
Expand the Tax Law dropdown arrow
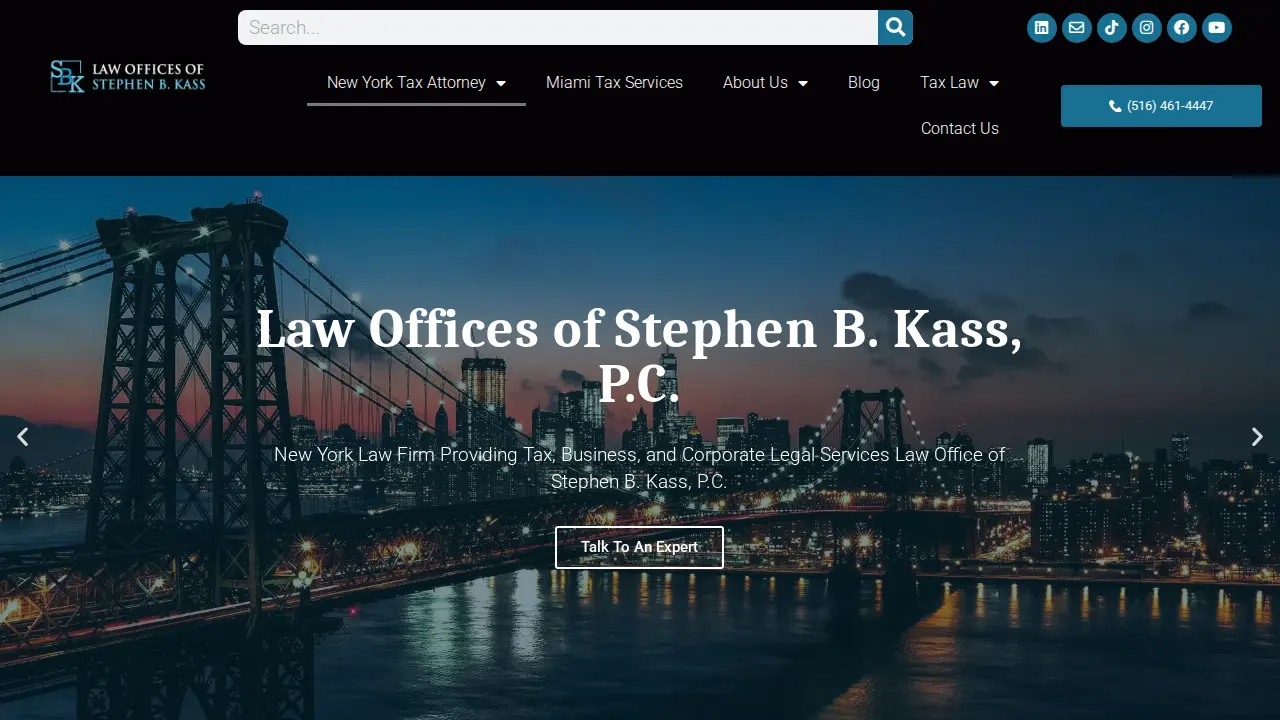(x=994, y=83)
